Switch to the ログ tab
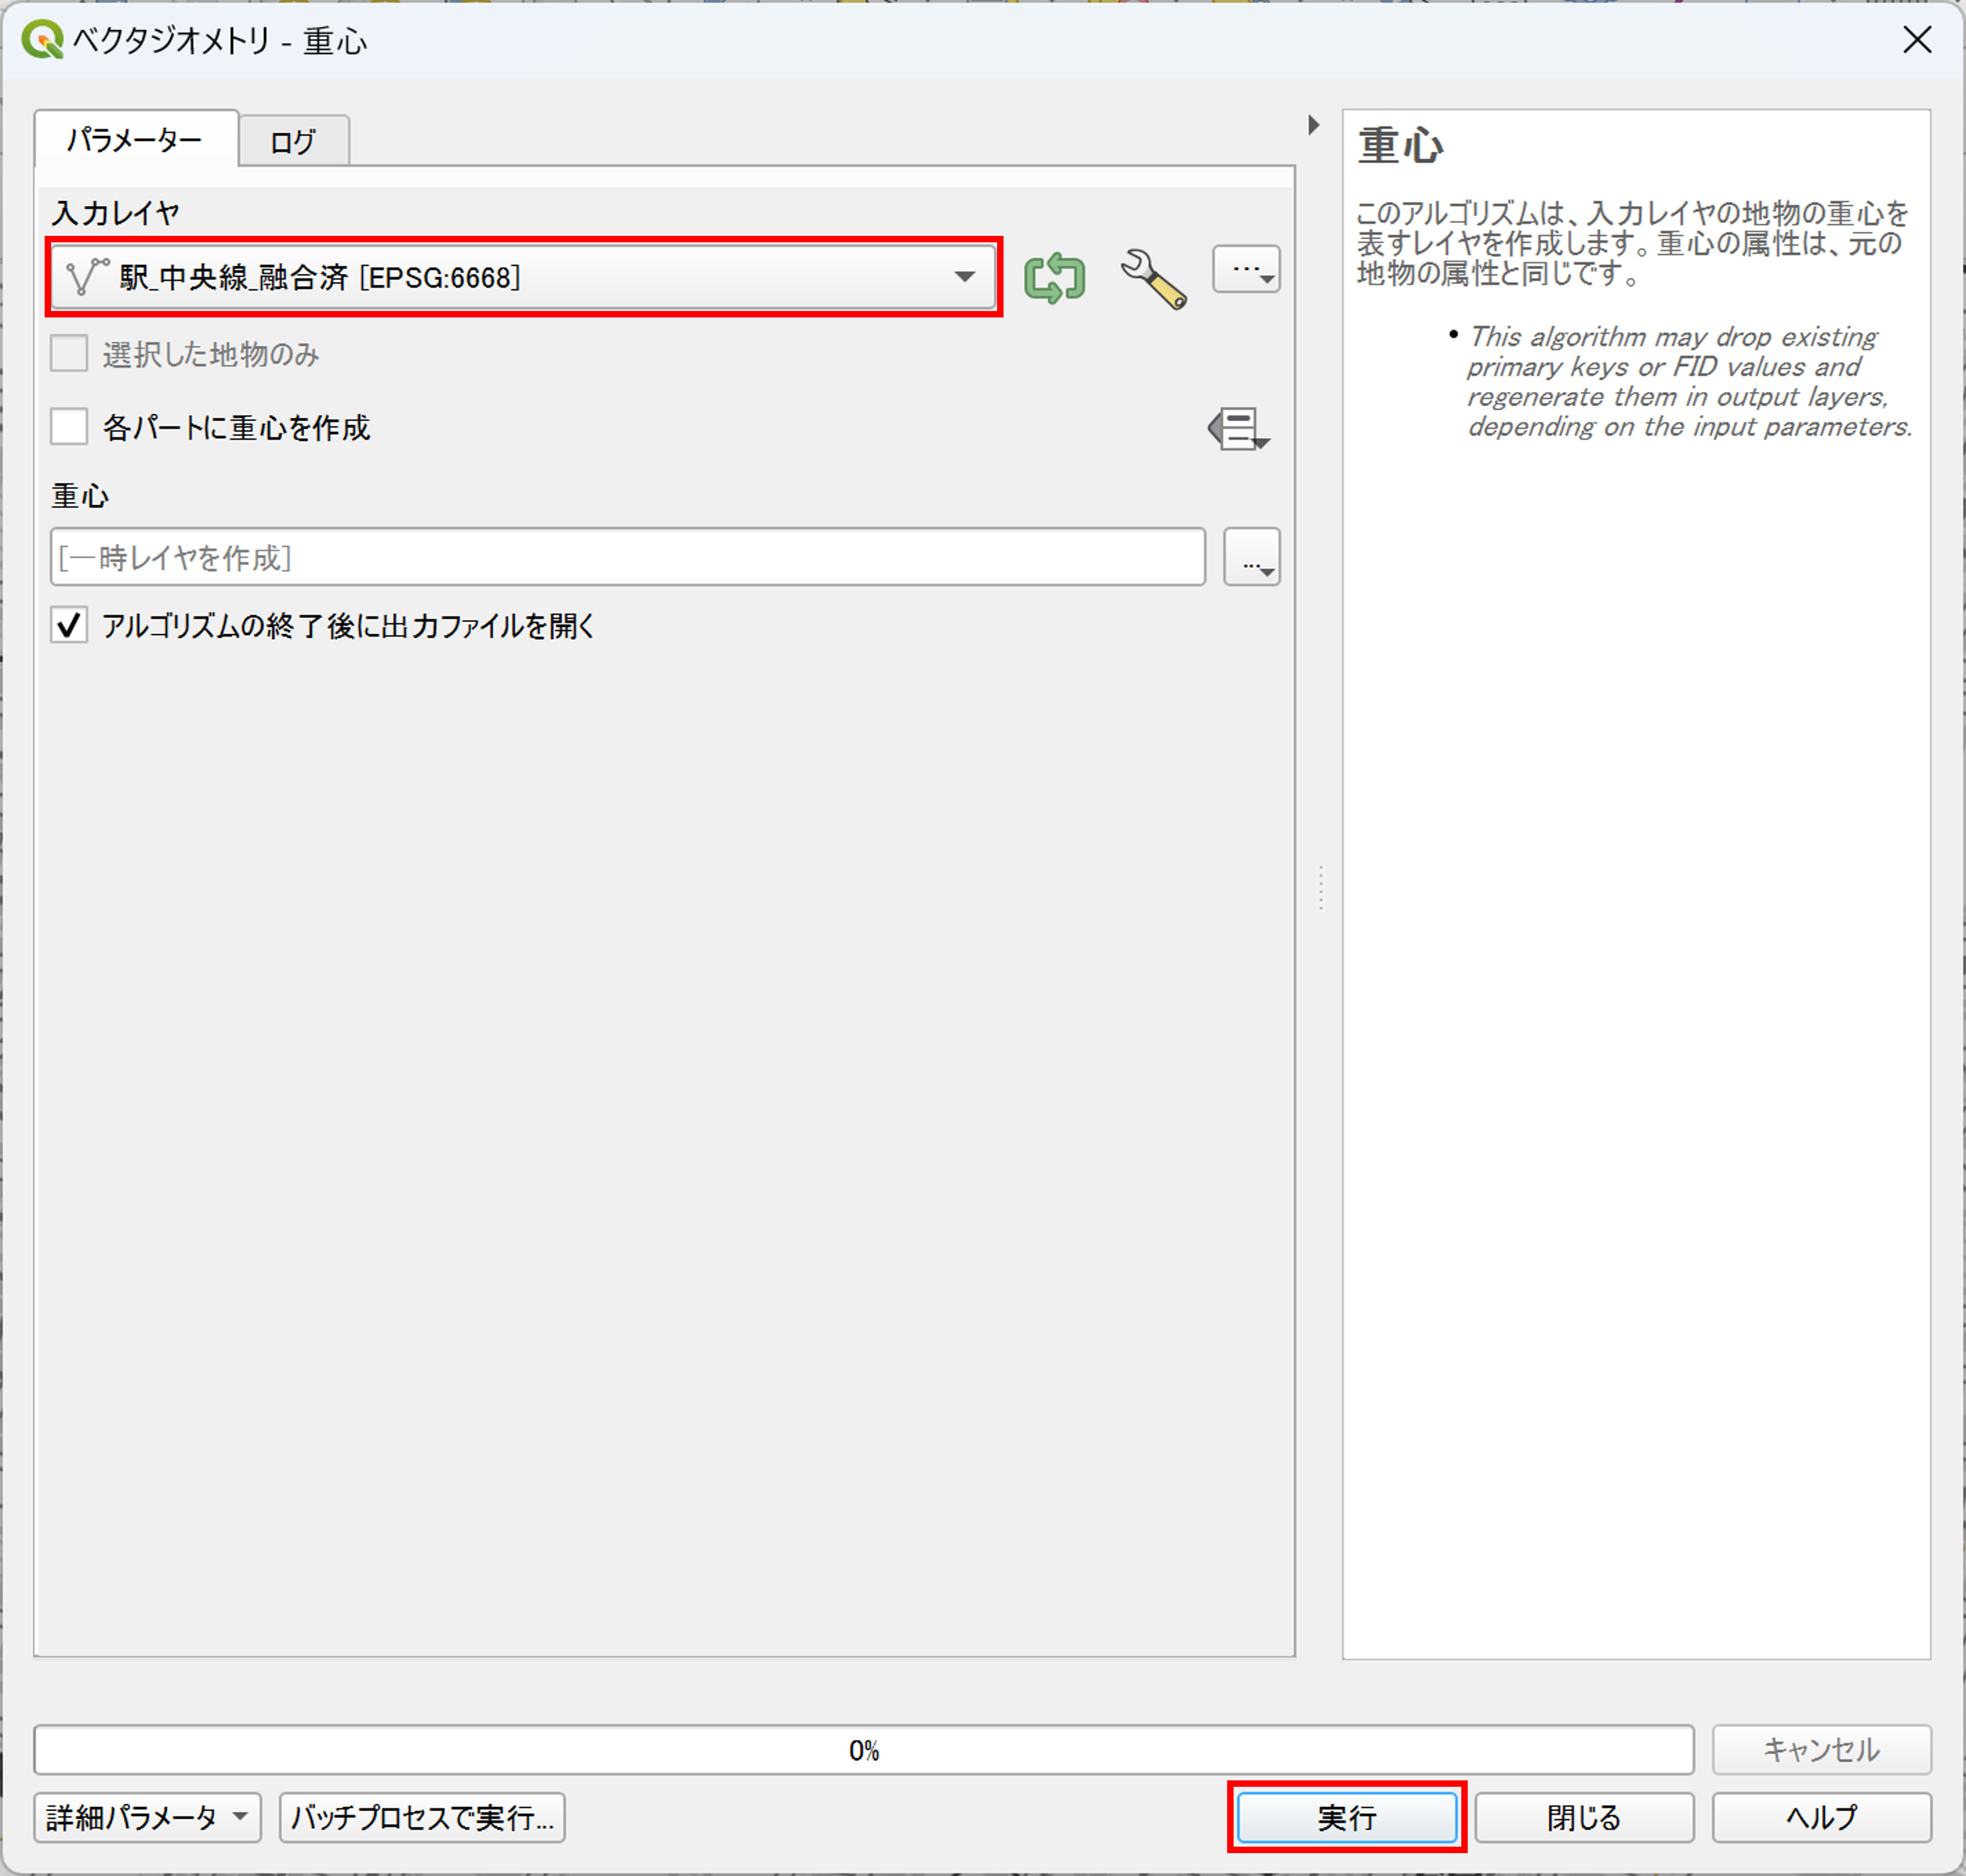 tap(294, 141)
